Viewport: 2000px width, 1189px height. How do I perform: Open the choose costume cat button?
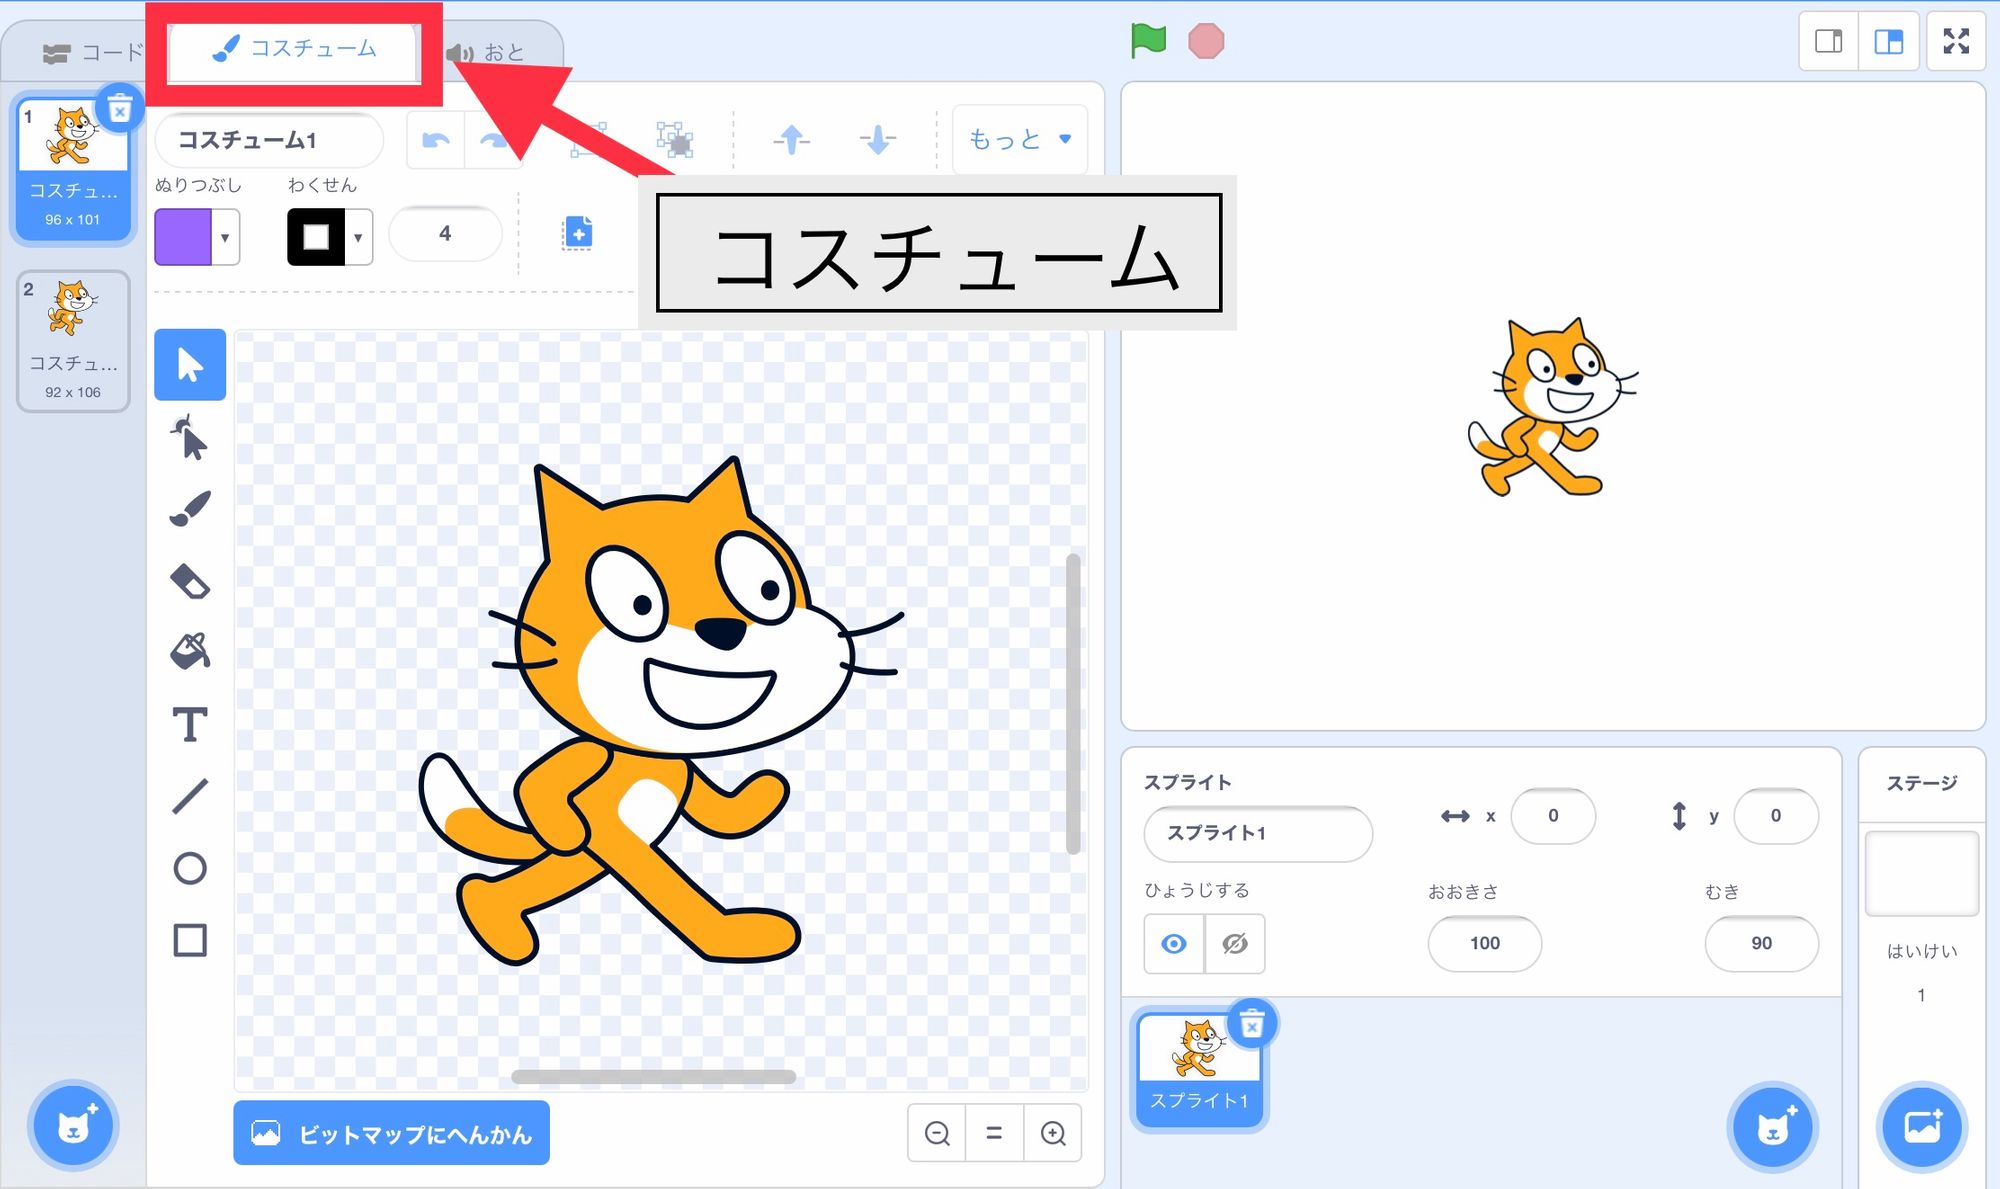[73, 1126]
